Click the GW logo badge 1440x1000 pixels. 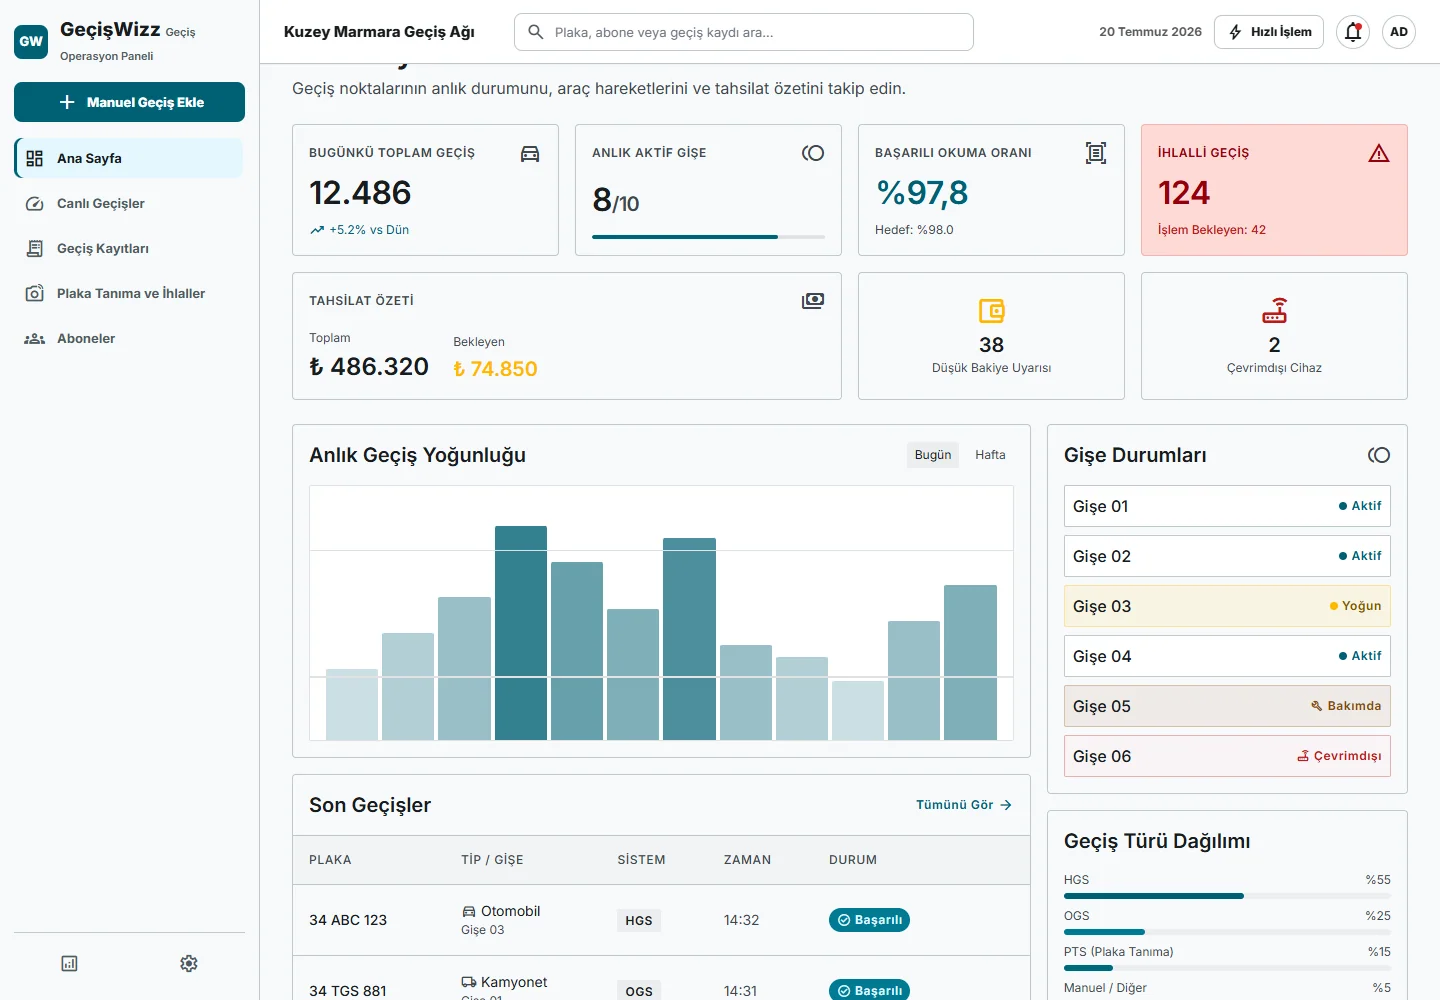point(31,42)
